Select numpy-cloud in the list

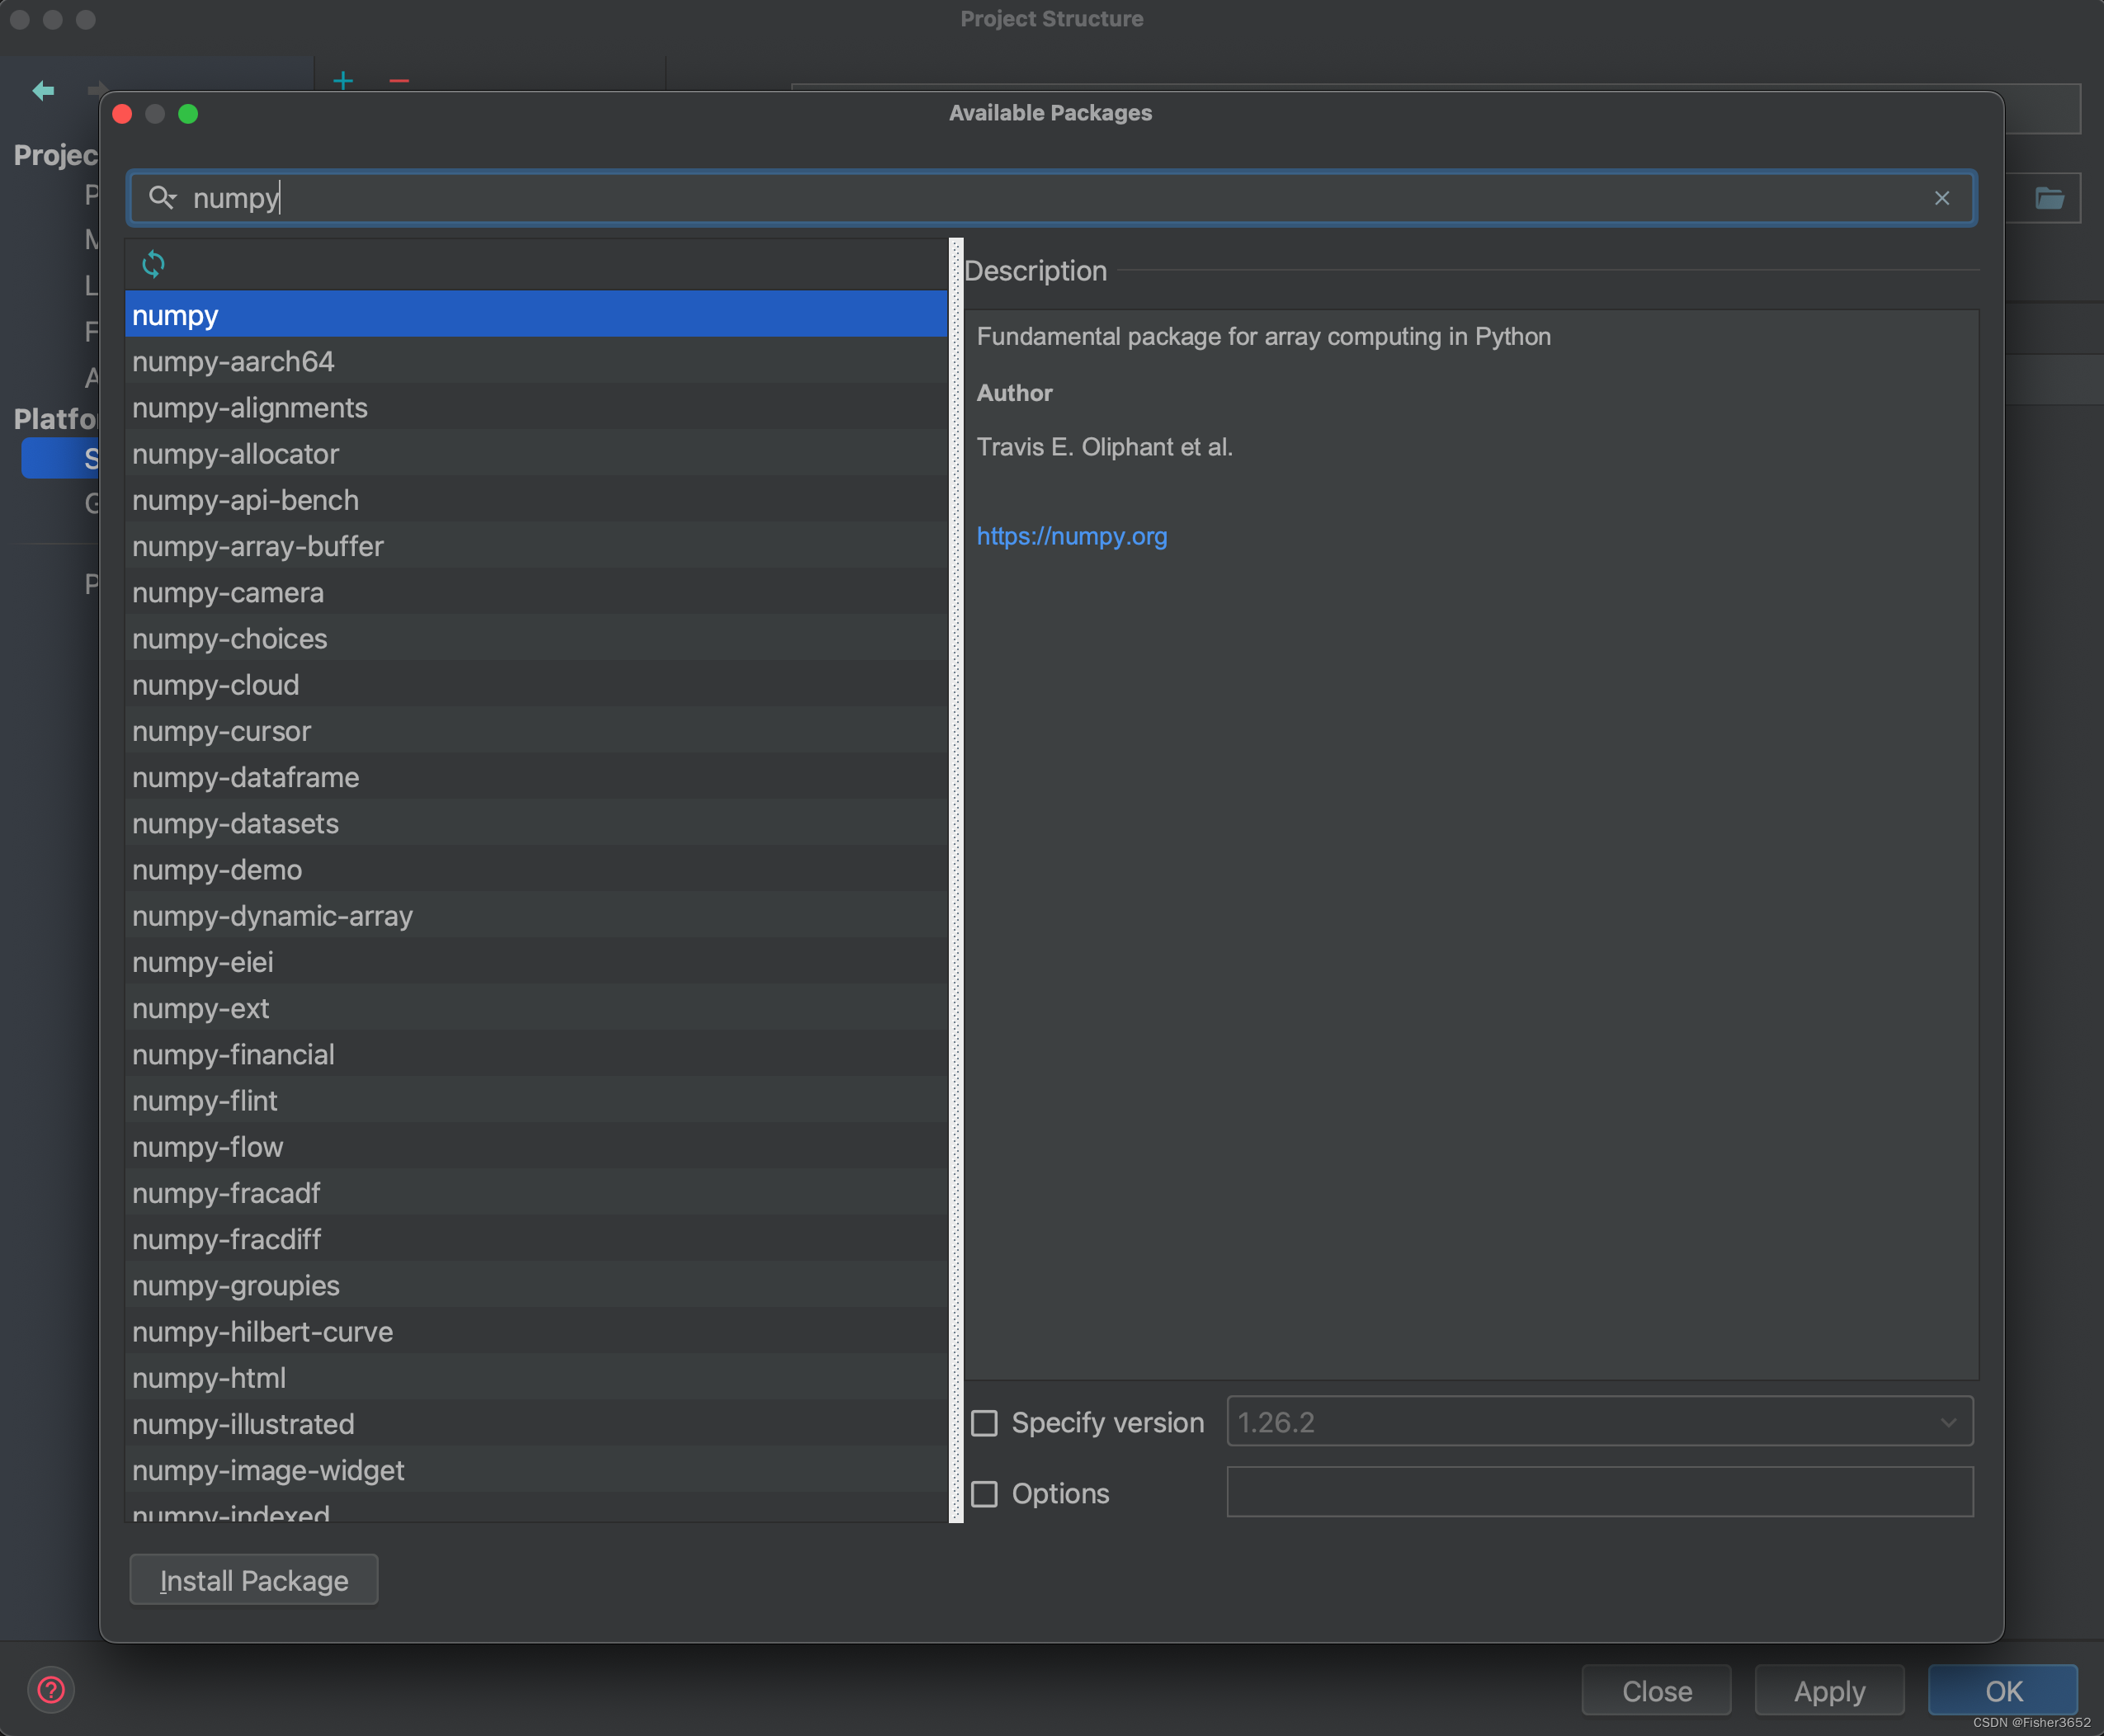click(x=536, y=685)
